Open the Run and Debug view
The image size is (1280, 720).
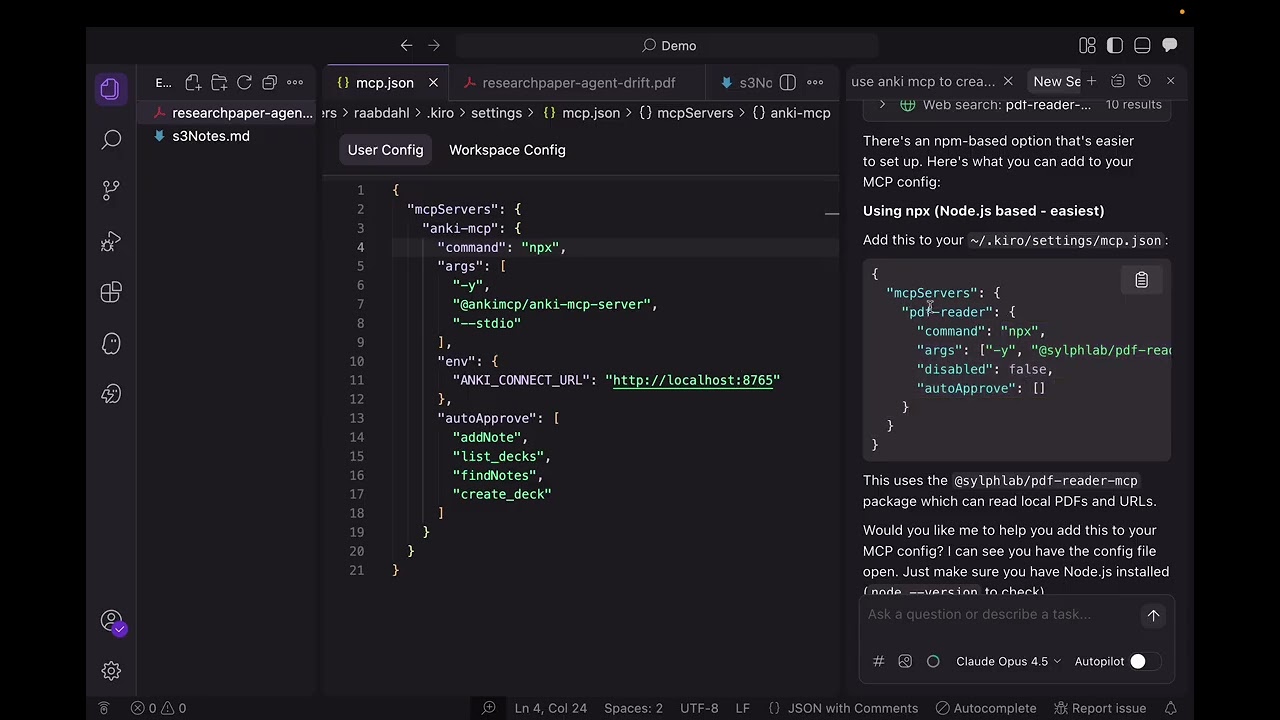[111, 241]
